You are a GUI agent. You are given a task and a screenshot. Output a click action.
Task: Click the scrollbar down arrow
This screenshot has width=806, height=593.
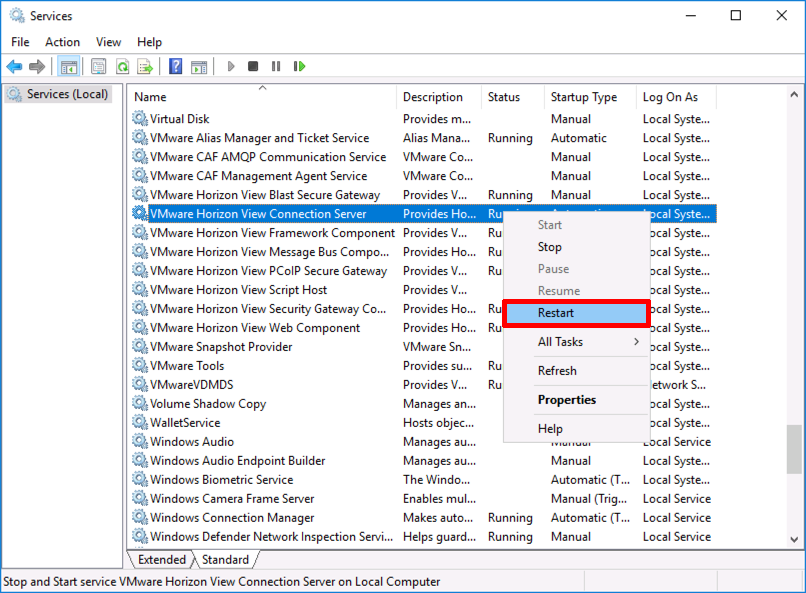(794, 540)
